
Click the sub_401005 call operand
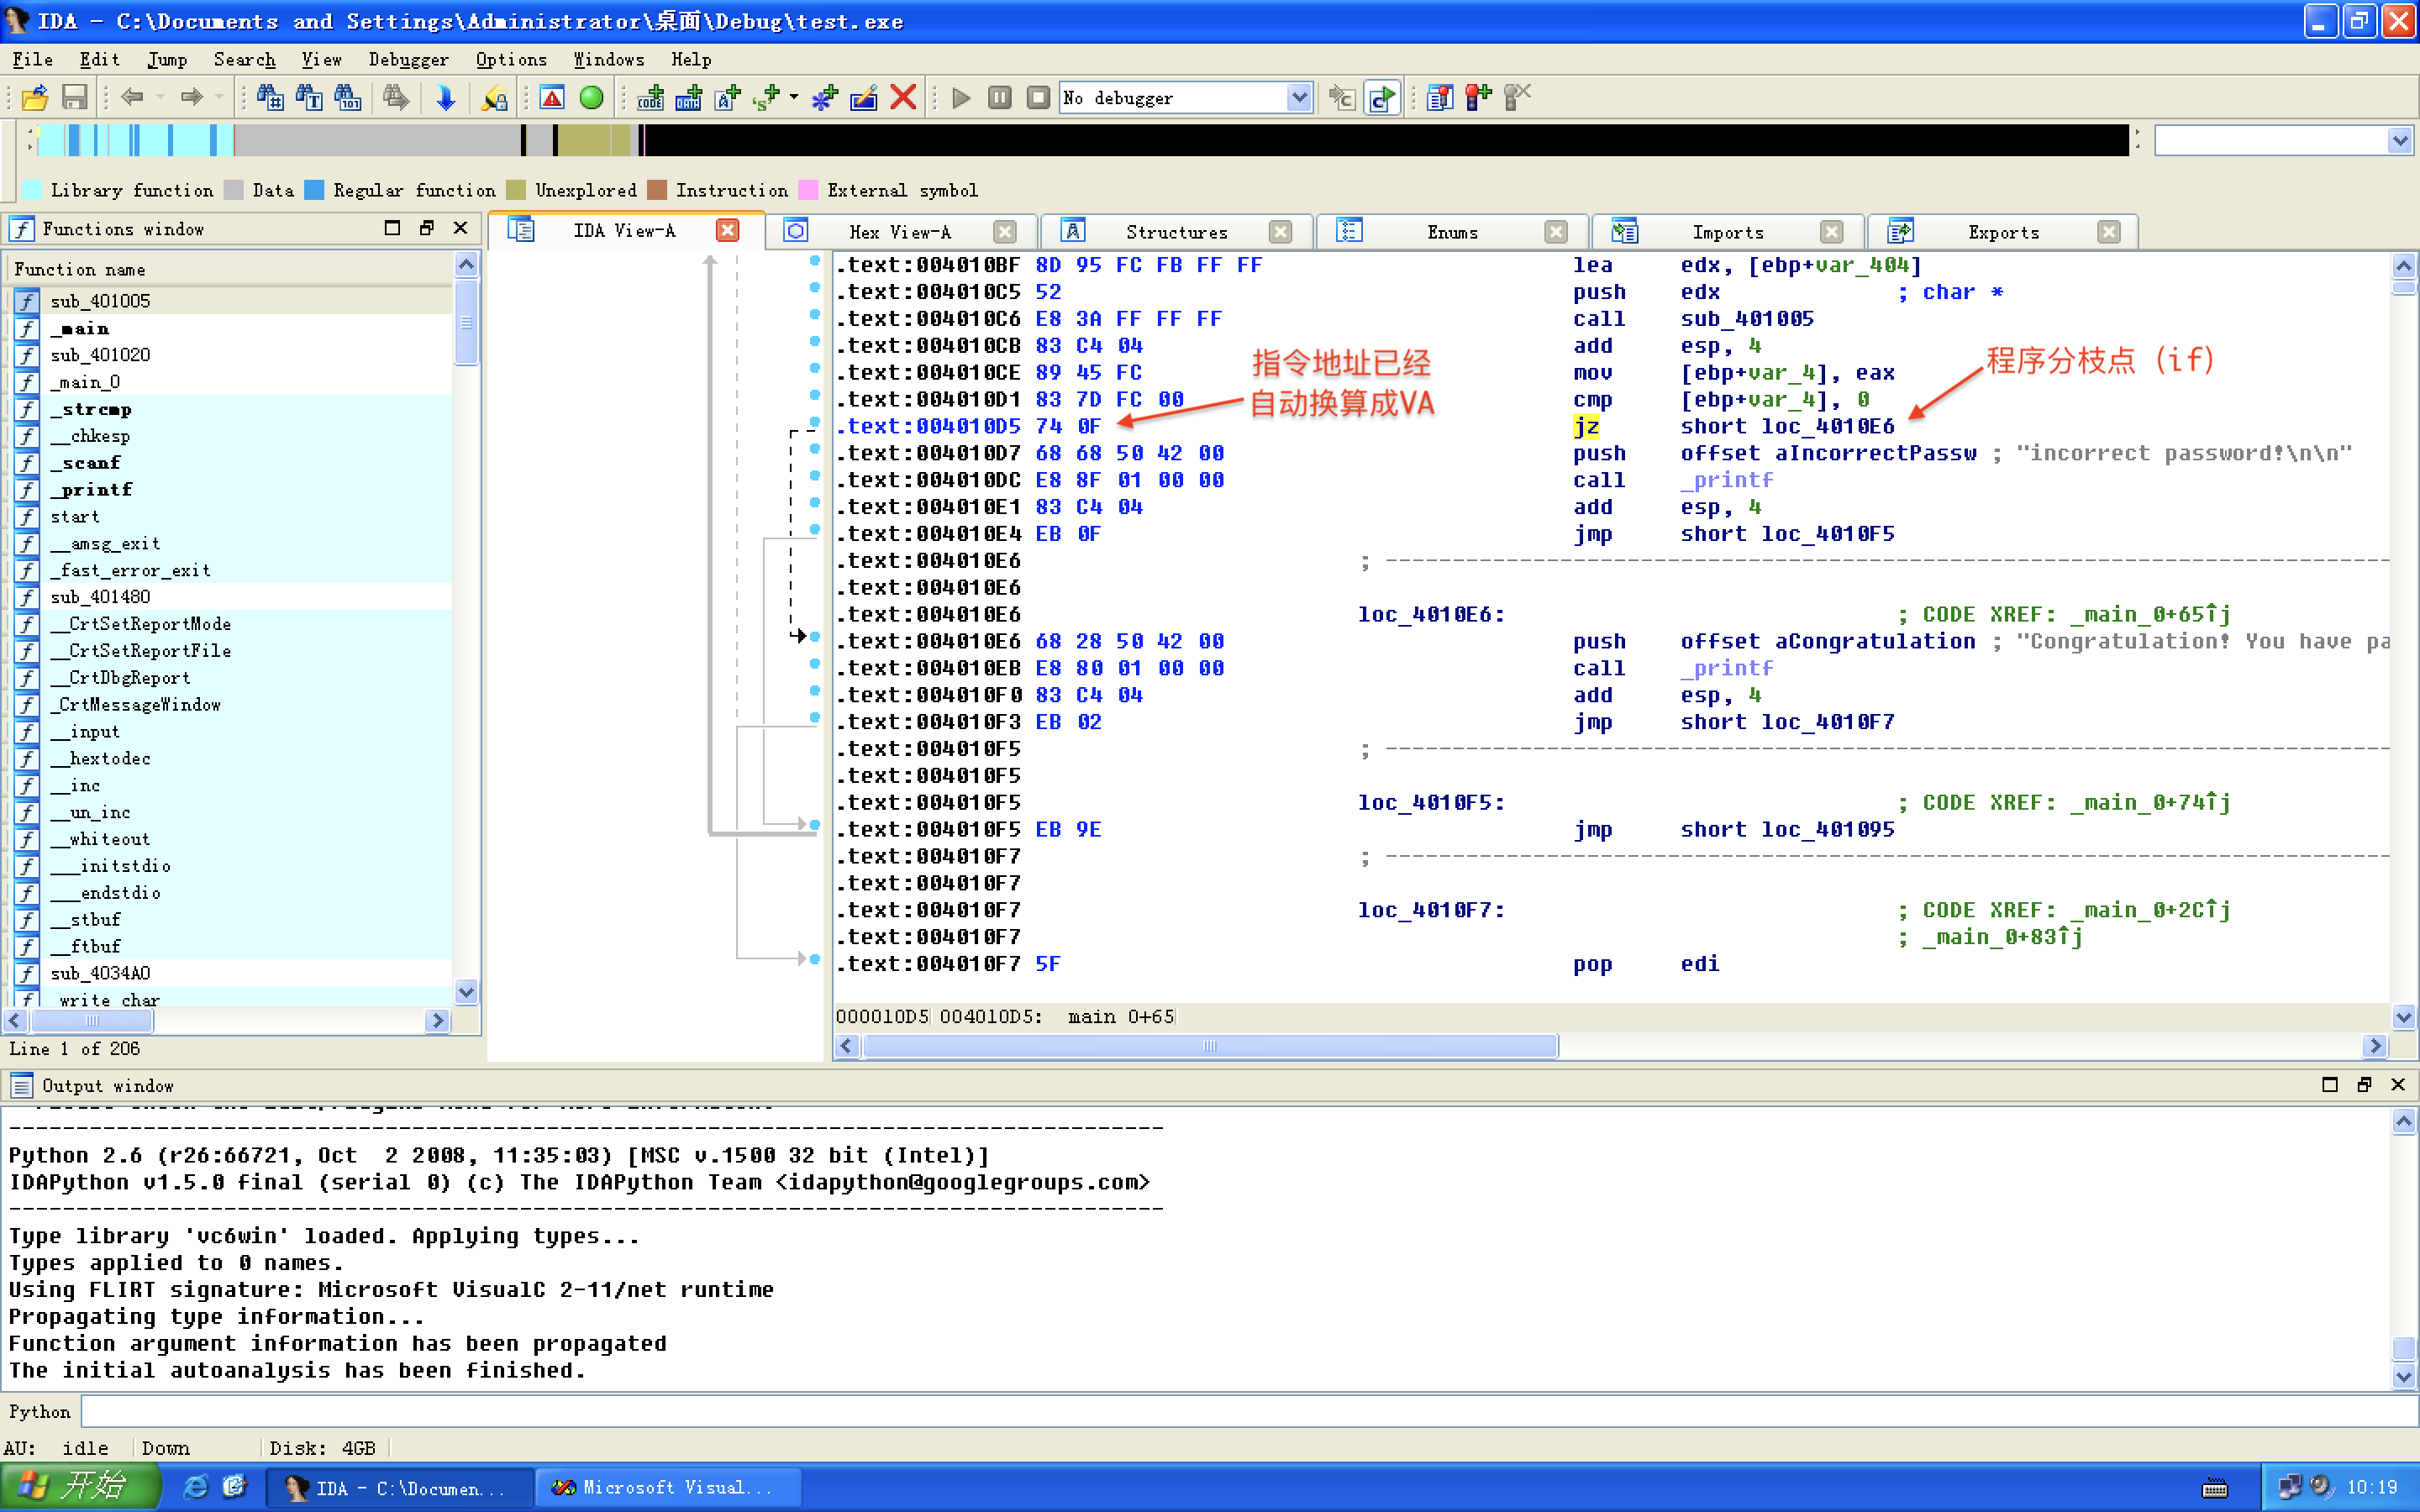[x=1747, y=319]
